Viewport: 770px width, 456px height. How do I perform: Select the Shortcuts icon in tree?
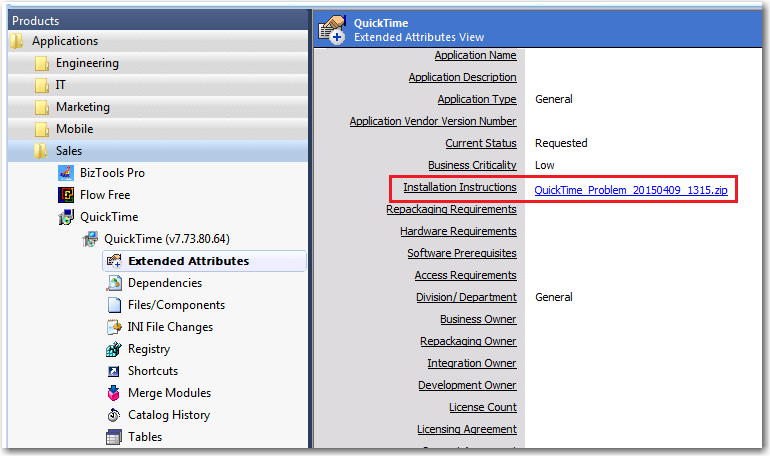[114, 371]
